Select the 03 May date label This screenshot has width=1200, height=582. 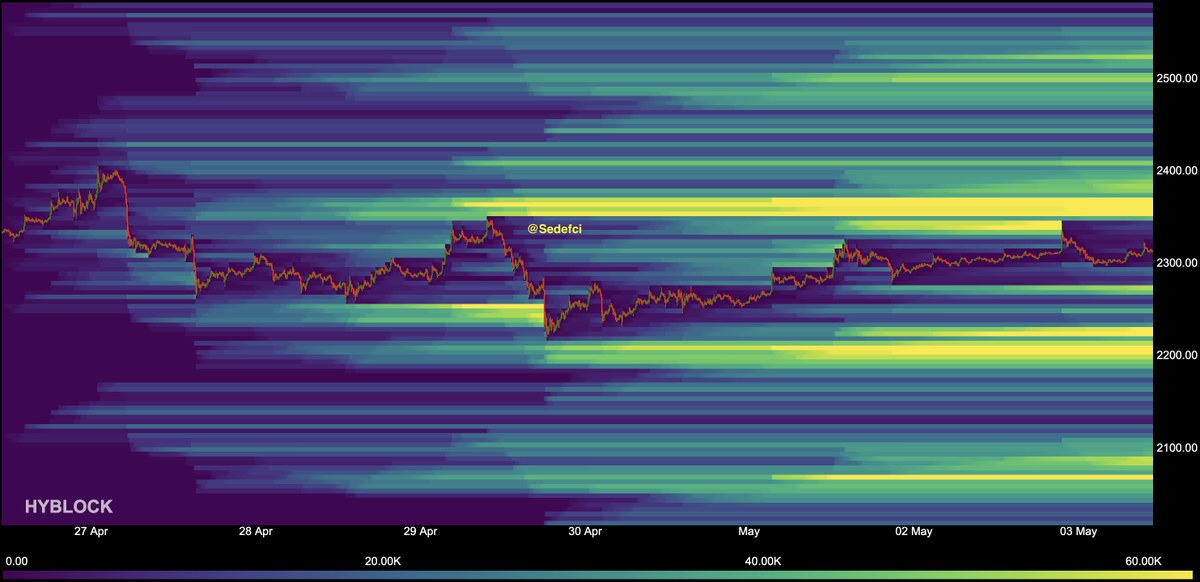[1079, 532]
